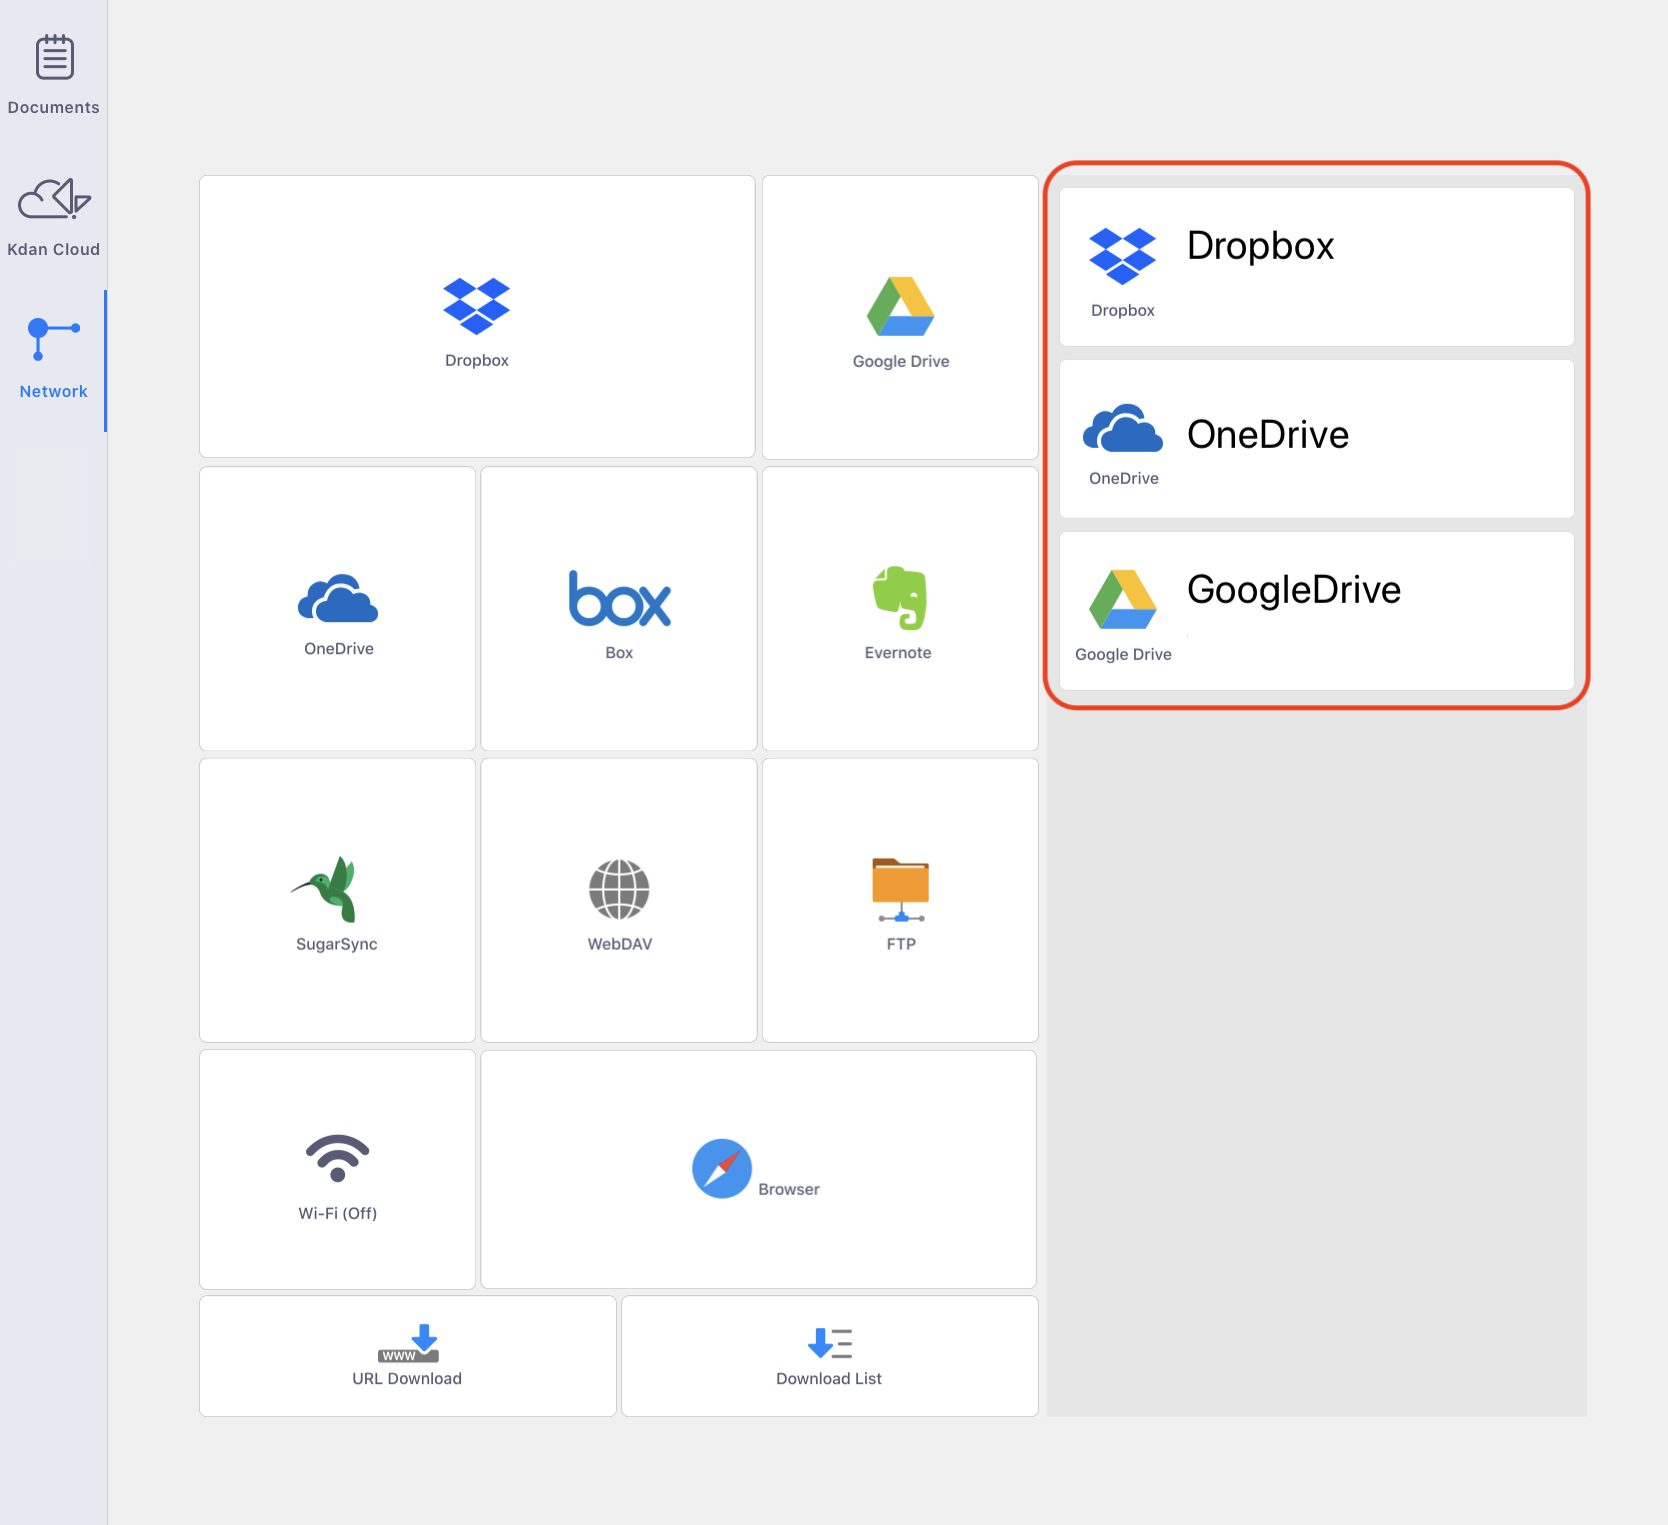Select the GoogleDrive entry in the right panel
Screen dimensions: 1668x1525
pyautogui.click(x=1317, y=611)
